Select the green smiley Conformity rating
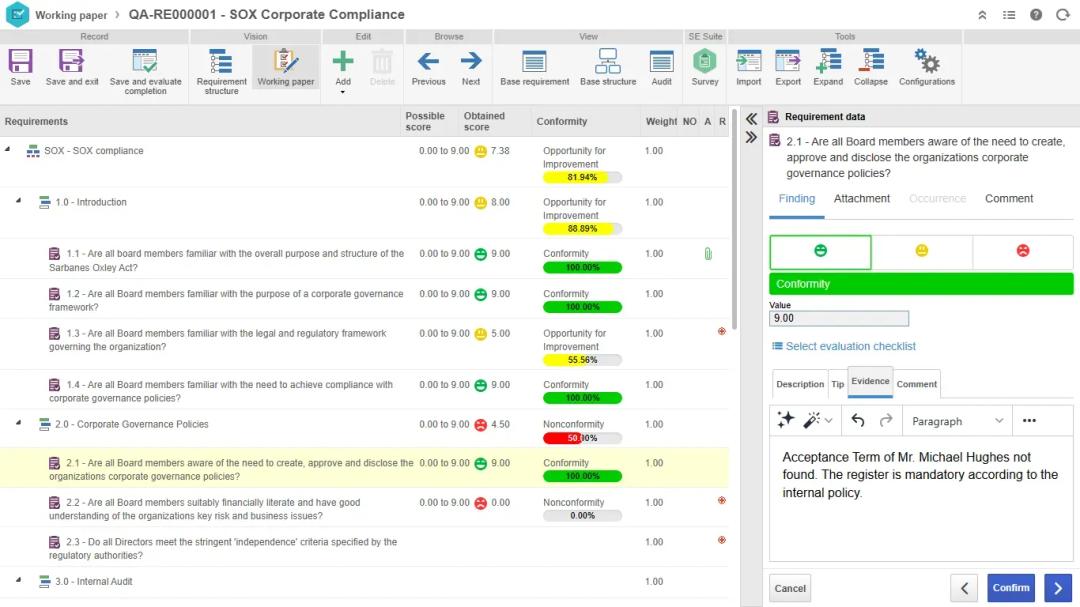1080x607 pixels. (820, 251)
